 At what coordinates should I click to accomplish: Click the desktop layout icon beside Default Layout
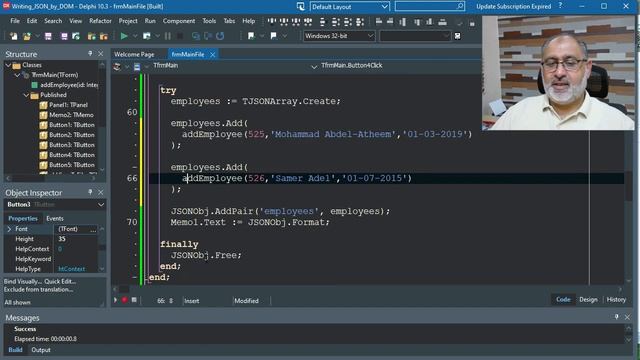point(301,7)
